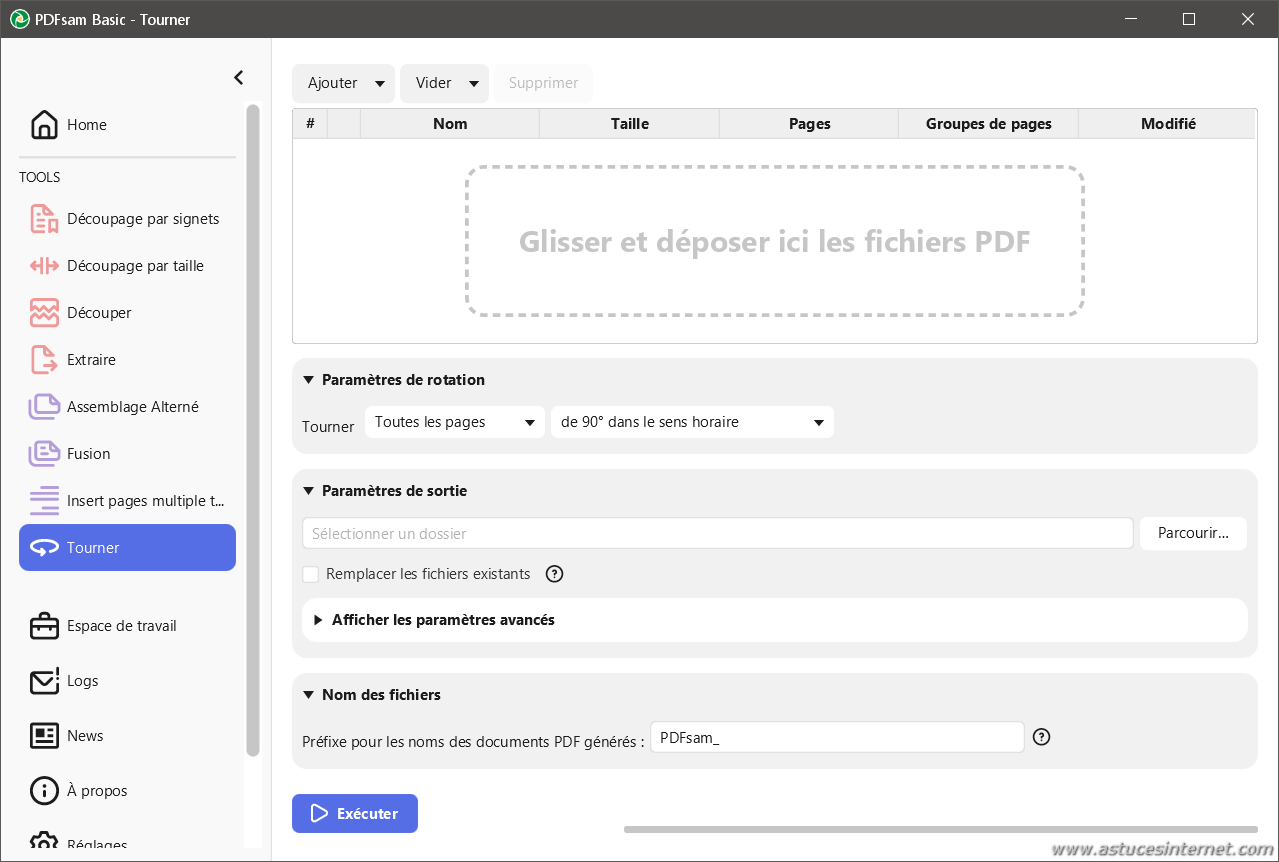Expand Afficher les paramètres avancés
The width and height of the screenshot is (1279, 862).
(x=443, y=620)
